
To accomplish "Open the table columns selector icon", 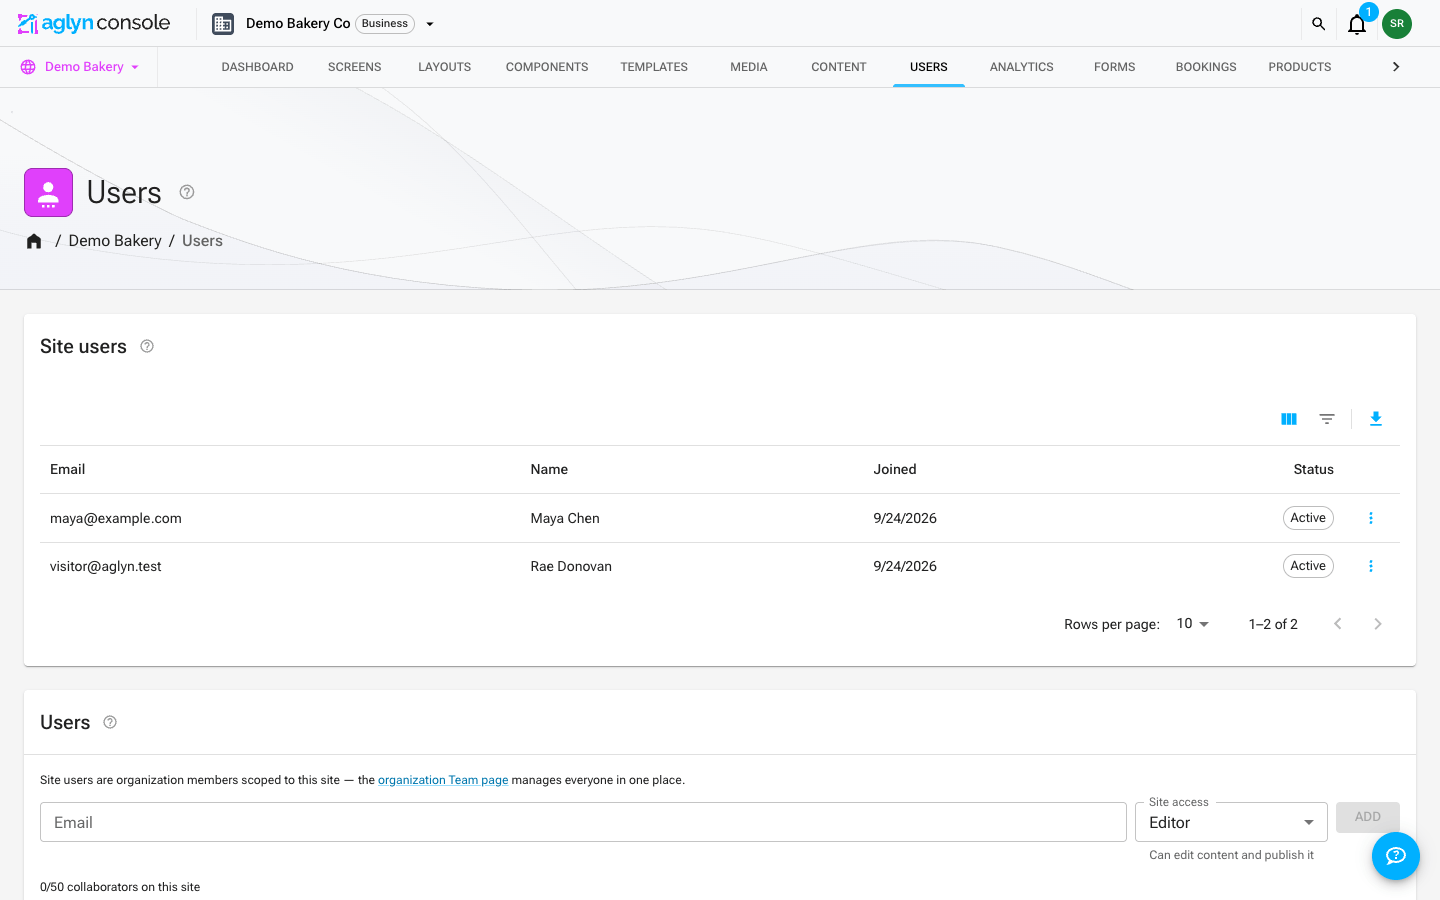I will click(x=1289, y=419).
